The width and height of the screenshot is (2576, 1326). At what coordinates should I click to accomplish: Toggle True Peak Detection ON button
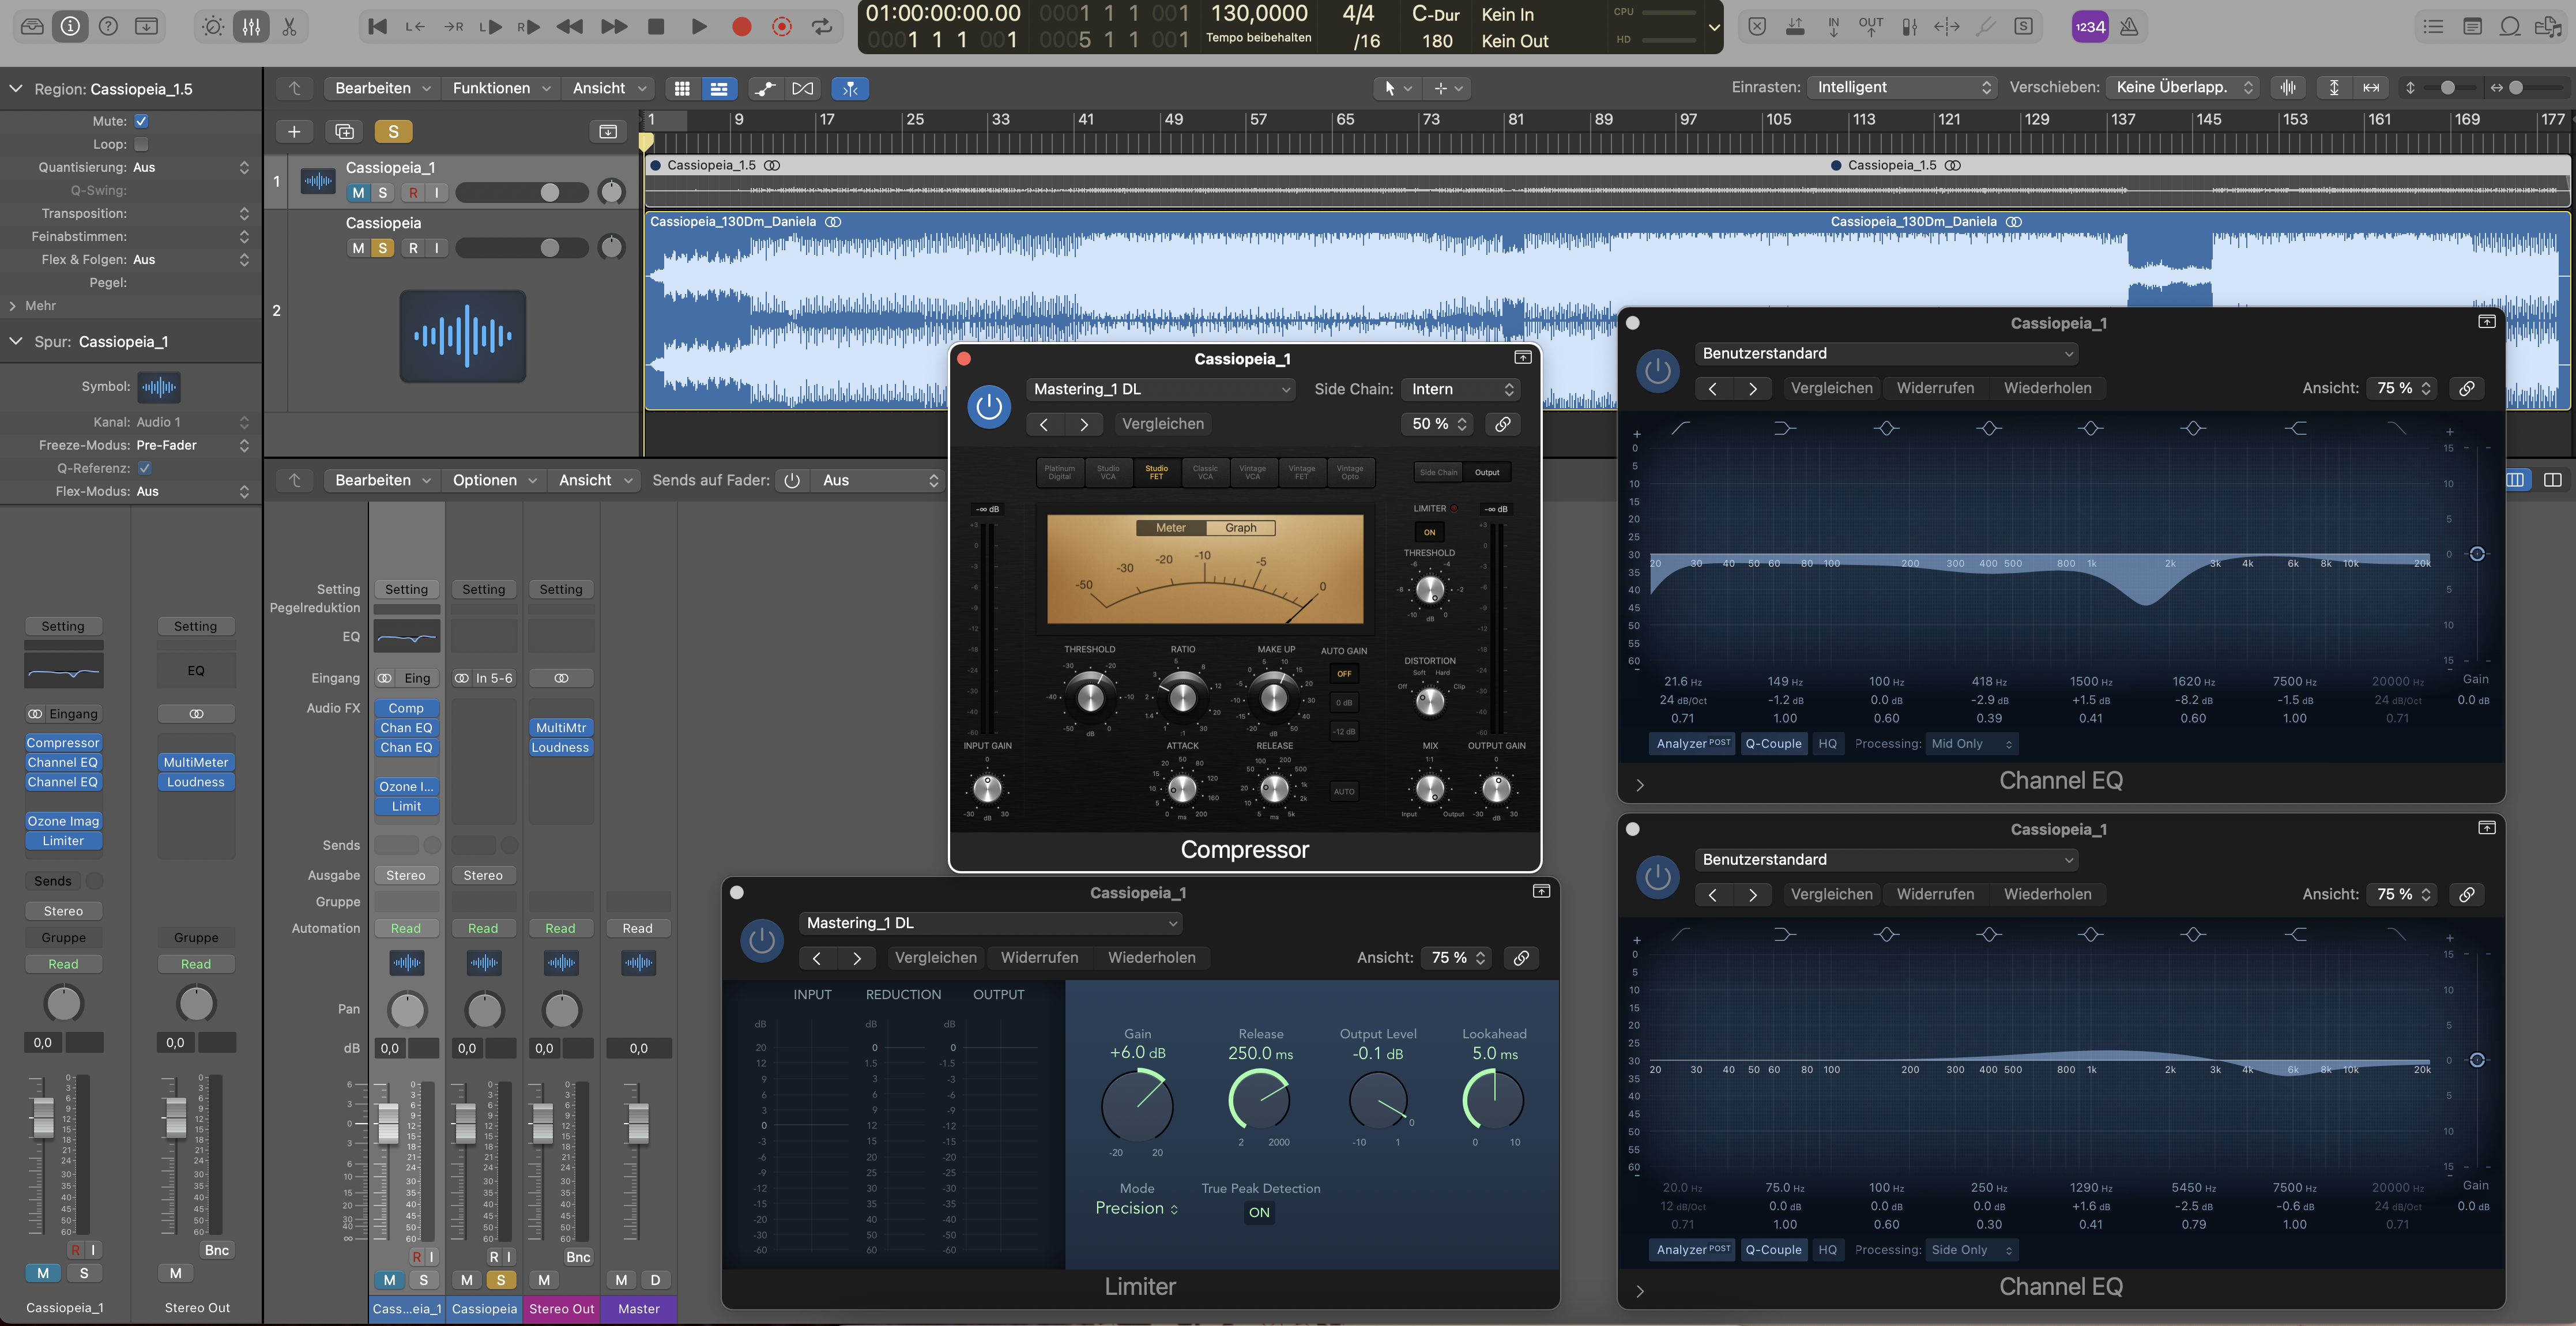(x=1259, y=1212)
